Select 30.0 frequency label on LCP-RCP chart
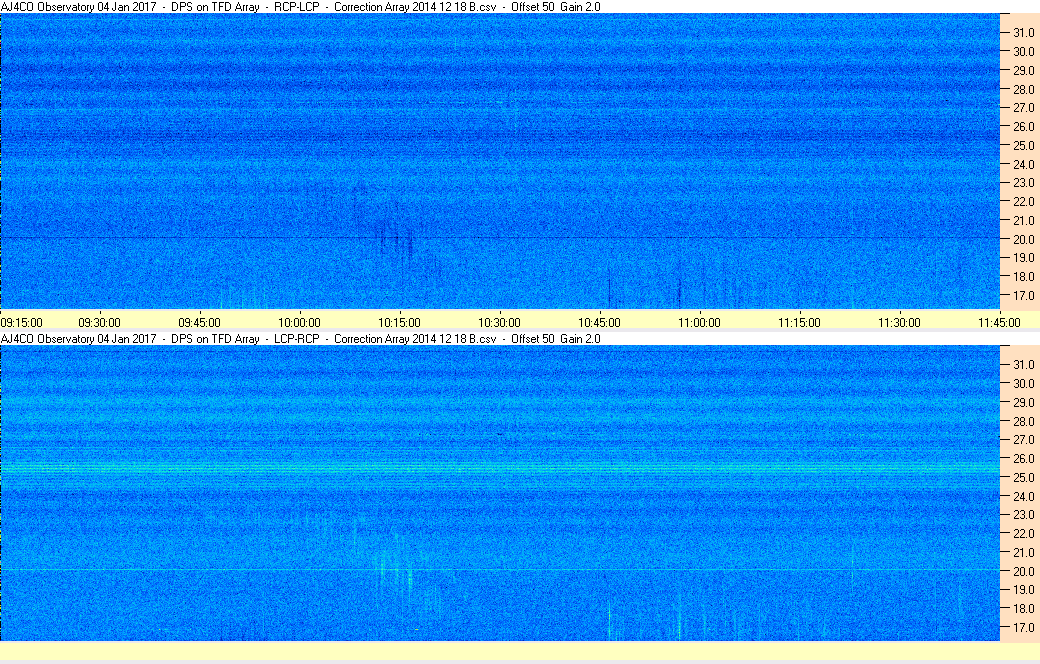 (1023, 383)
